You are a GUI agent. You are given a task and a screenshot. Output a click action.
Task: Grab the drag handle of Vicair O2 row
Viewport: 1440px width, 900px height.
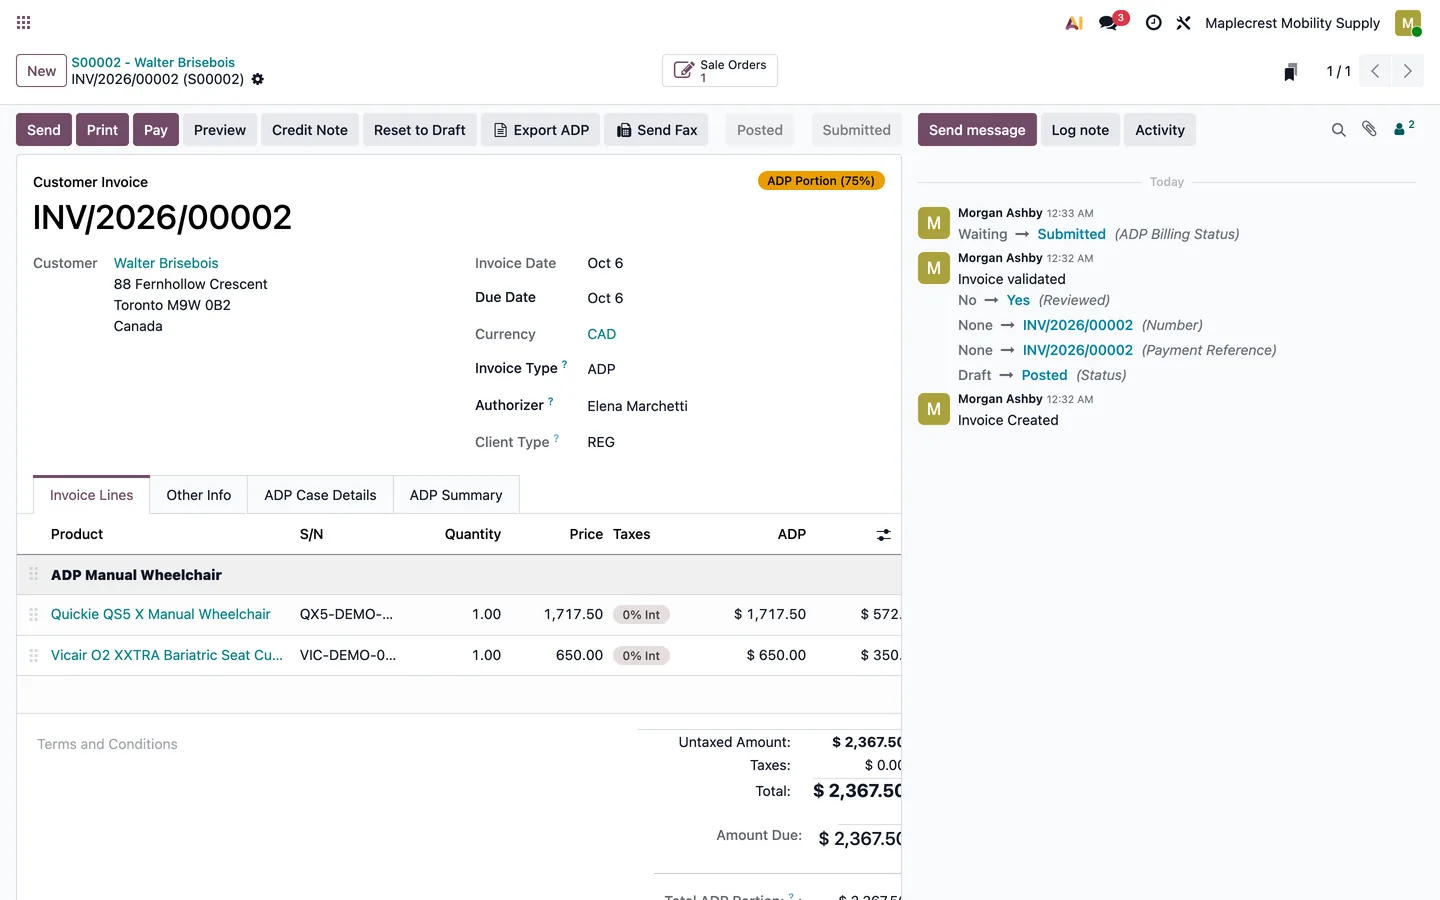coord(33,656)
